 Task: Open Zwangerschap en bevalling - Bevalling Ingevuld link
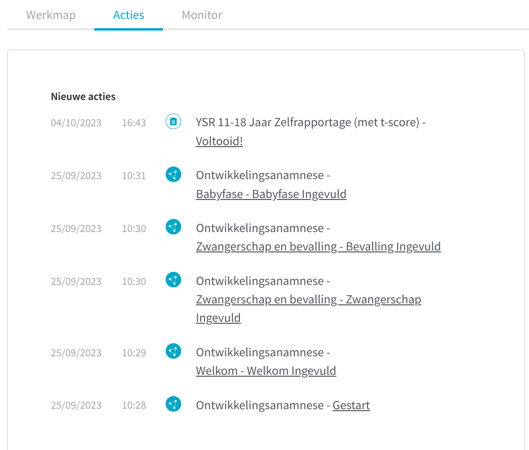click(x=318, y=247)
